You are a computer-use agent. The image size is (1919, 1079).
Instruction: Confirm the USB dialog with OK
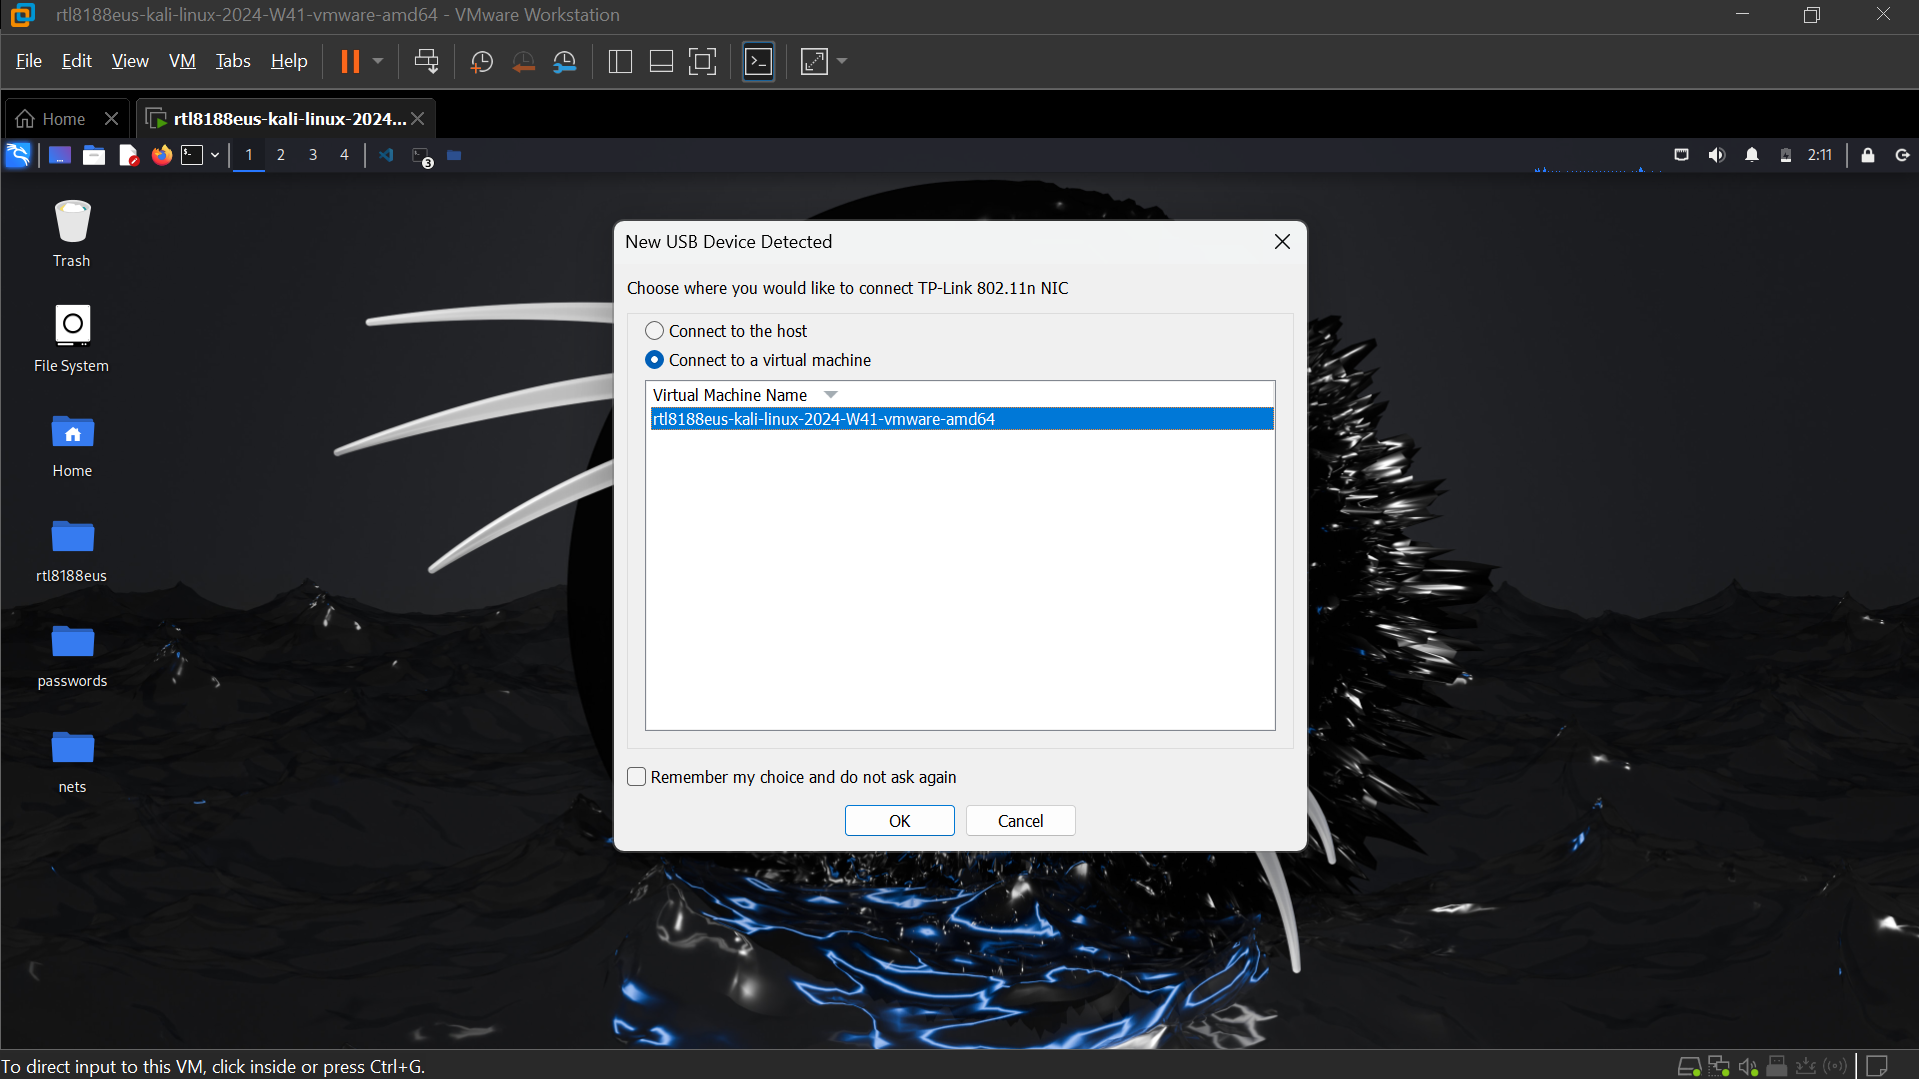pyautogui.click(x=900, y=821)
